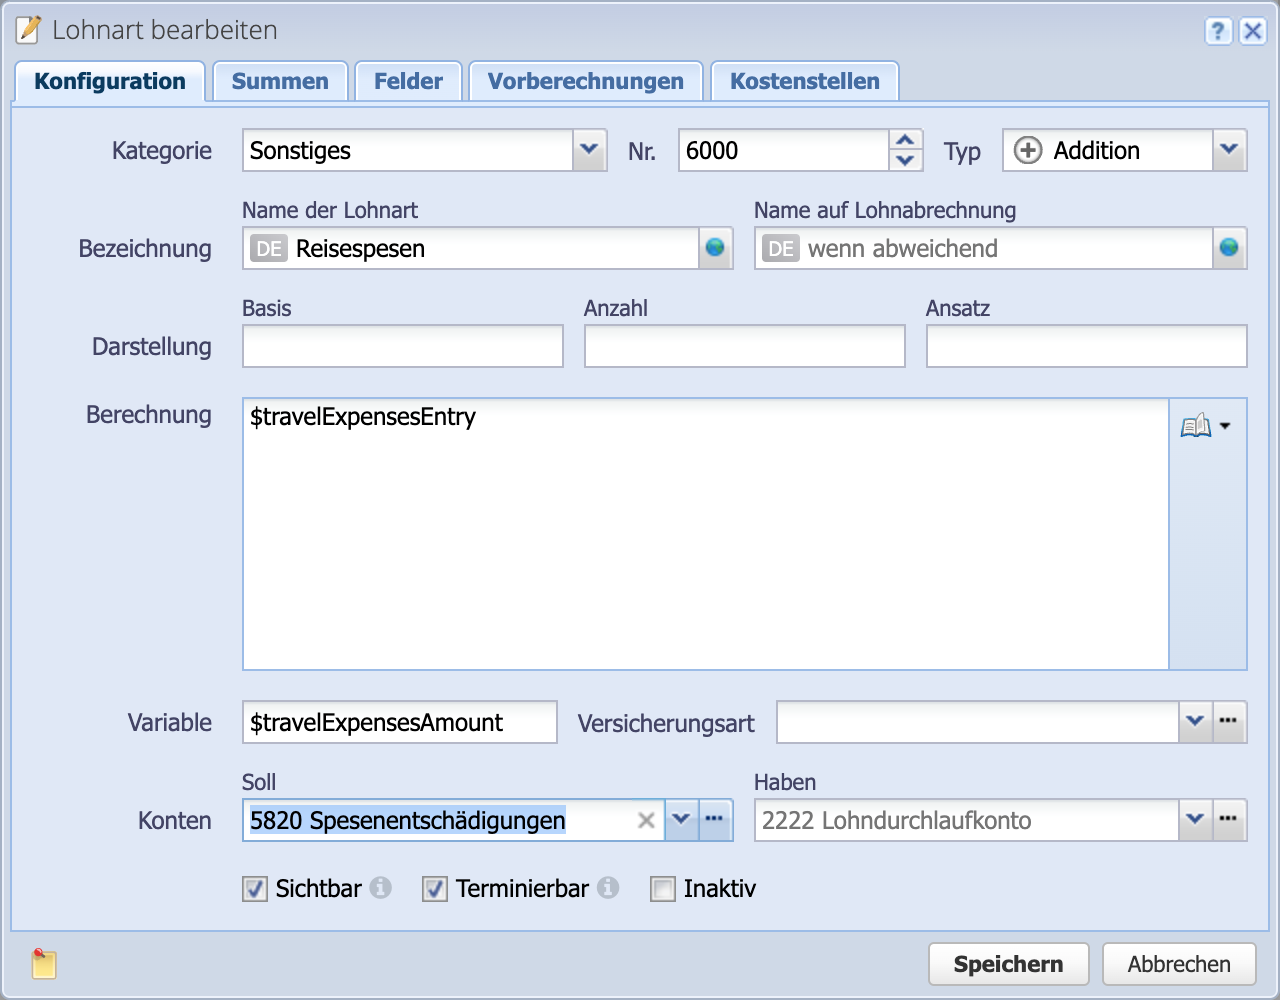The image size is (1280, 1000).
Task: Clear the Soll account with X icon
Action: click(646, 820)
